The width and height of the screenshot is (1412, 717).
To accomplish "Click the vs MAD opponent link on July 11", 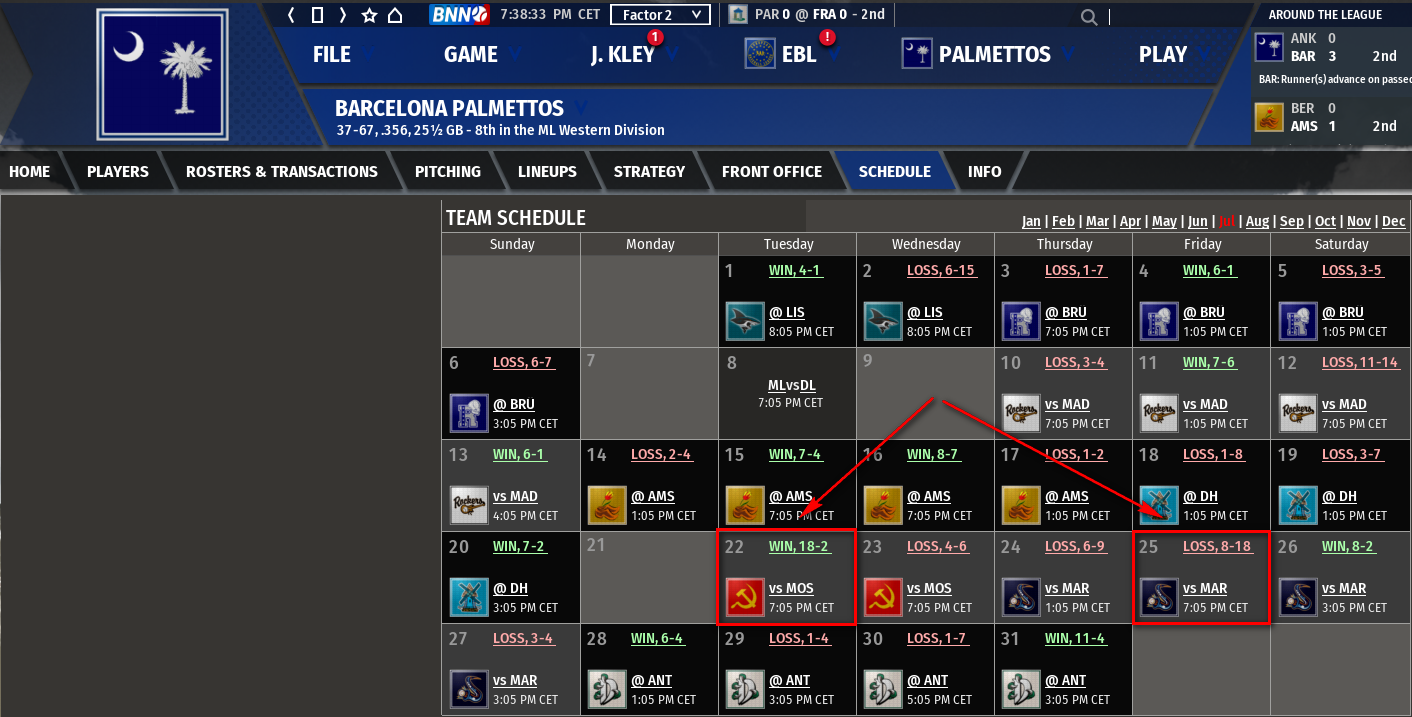I will point(1205,405).
